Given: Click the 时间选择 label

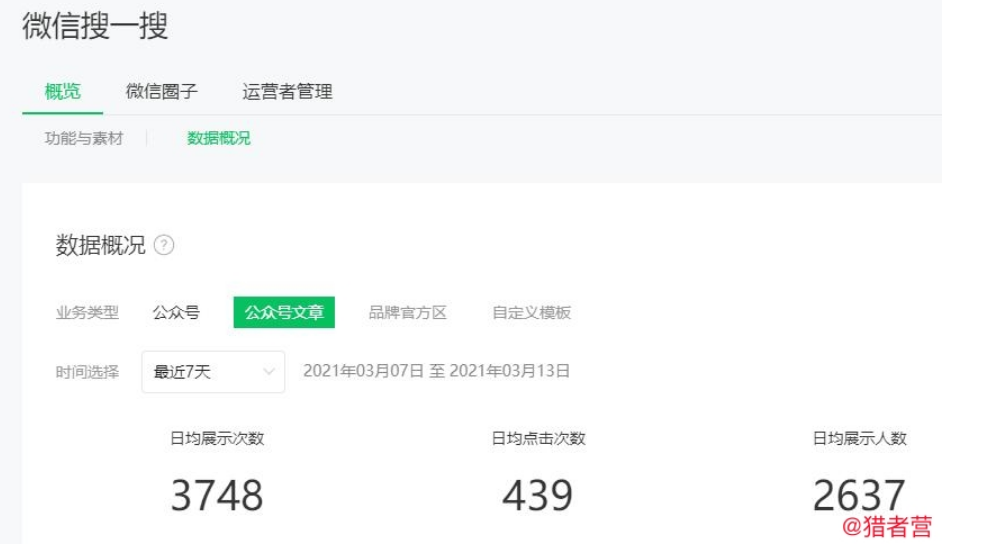Looking at the screenshot, I should (x=87, y=372).
